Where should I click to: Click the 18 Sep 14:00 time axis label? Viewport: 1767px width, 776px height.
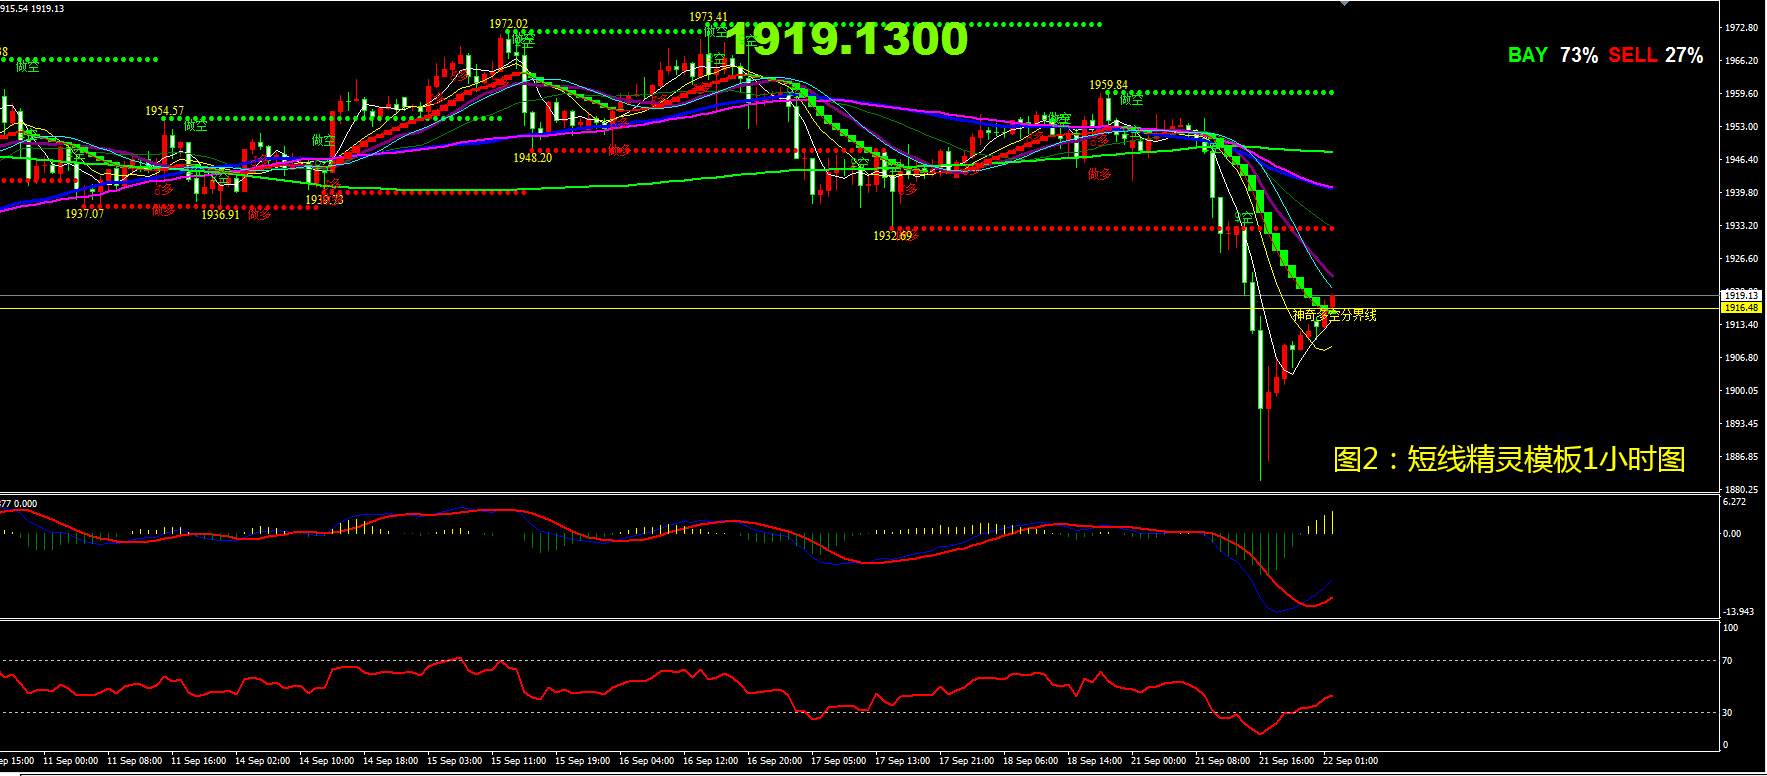(1095, 761)
